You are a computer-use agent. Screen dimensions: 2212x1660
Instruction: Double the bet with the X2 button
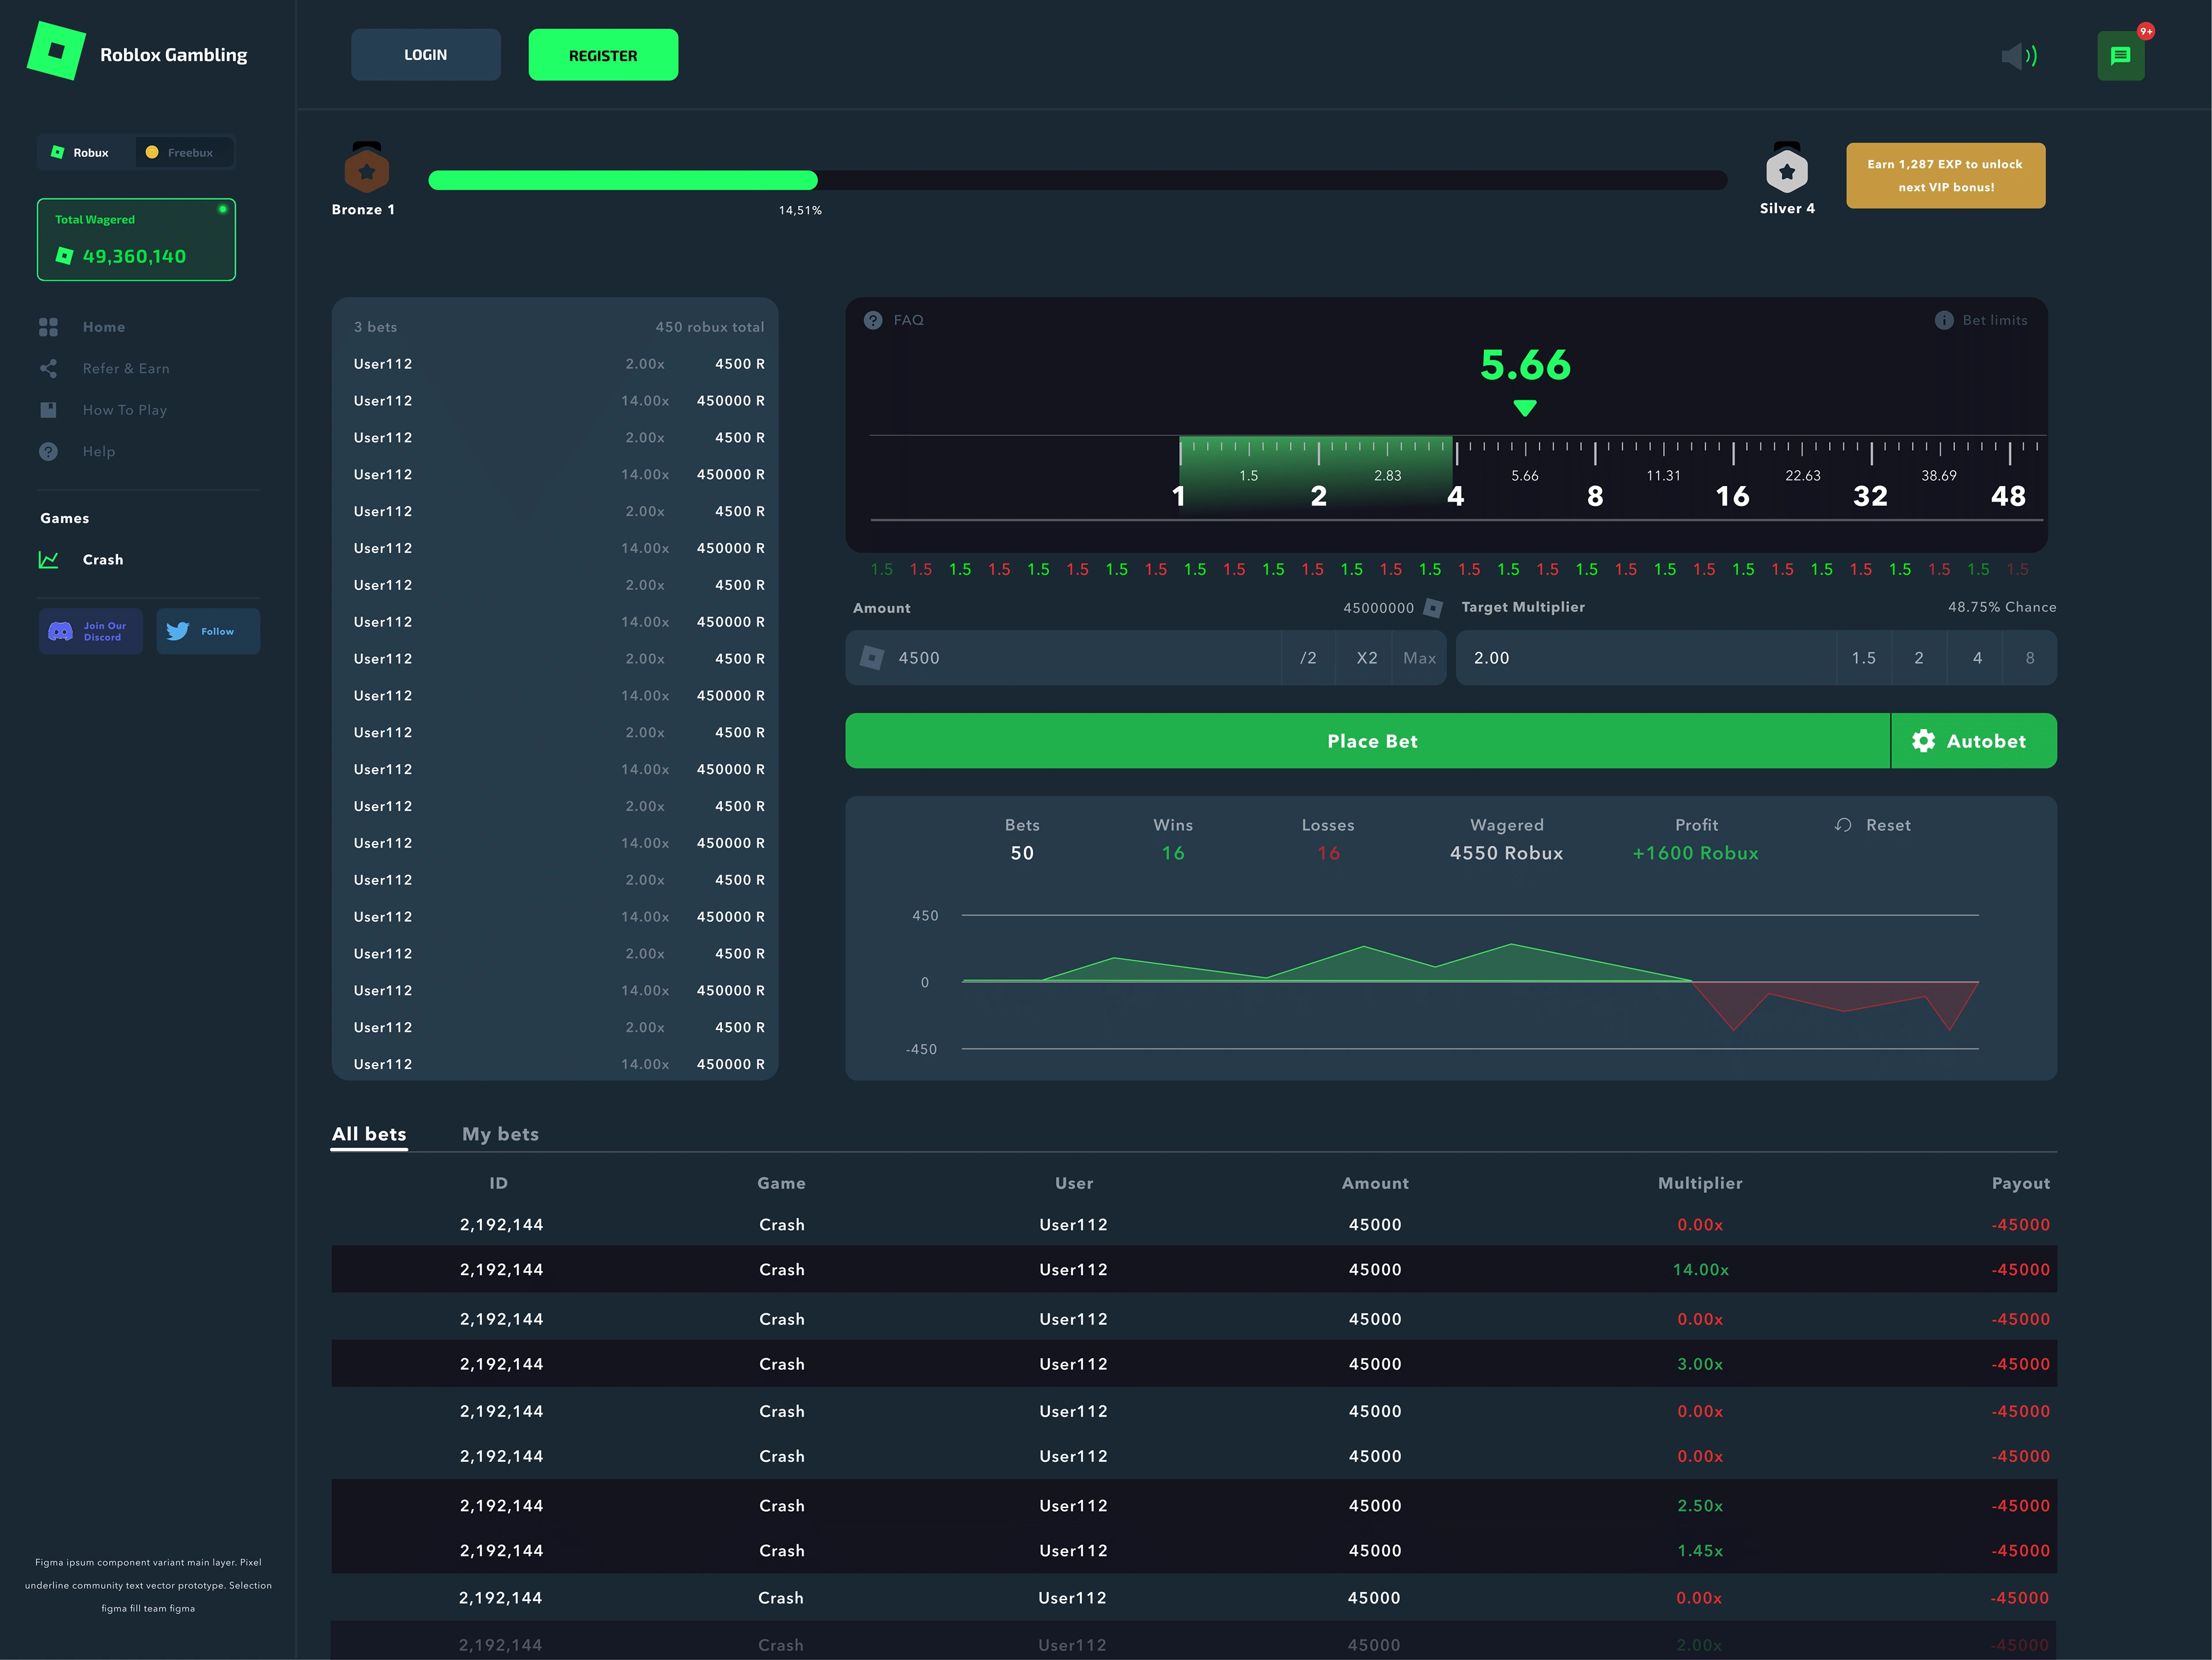point(1366,658)
